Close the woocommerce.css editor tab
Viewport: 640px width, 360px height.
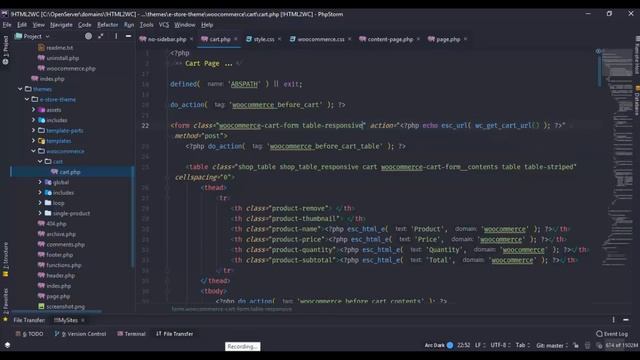tap(350, 39)
